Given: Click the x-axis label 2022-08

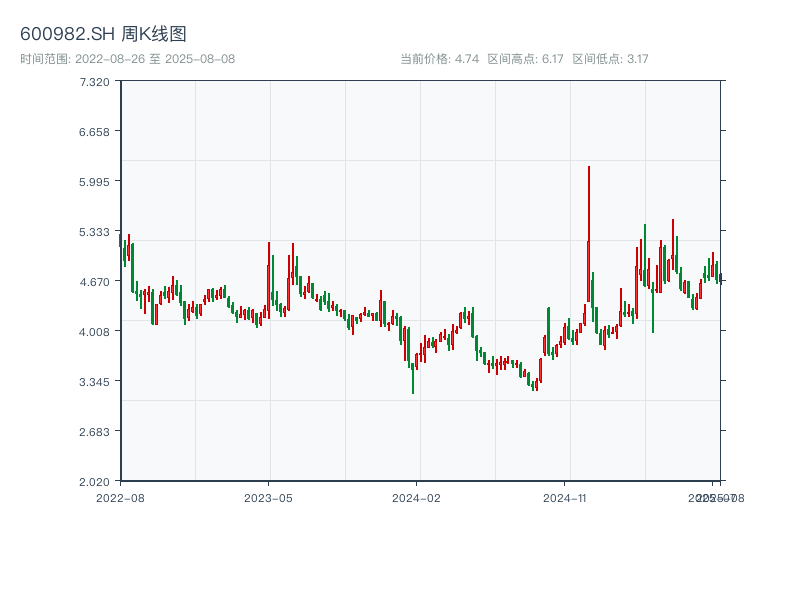Looking at the screenshot, I should (120, 498).
